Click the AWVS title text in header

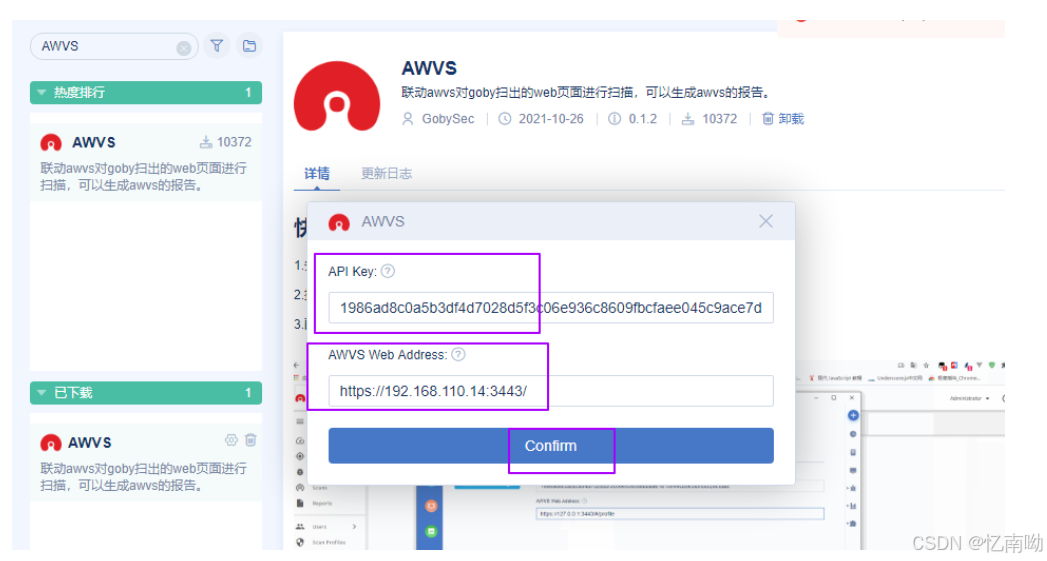point(429,68)
